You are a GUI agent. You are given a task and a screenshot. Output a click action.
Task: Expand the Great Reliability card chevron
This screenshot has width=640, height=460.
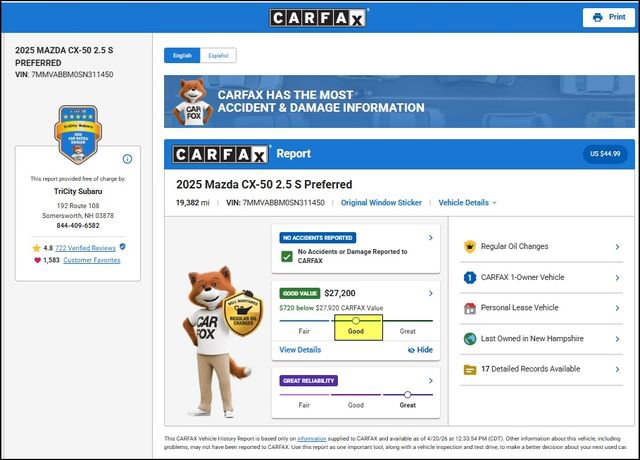(431, 380)
